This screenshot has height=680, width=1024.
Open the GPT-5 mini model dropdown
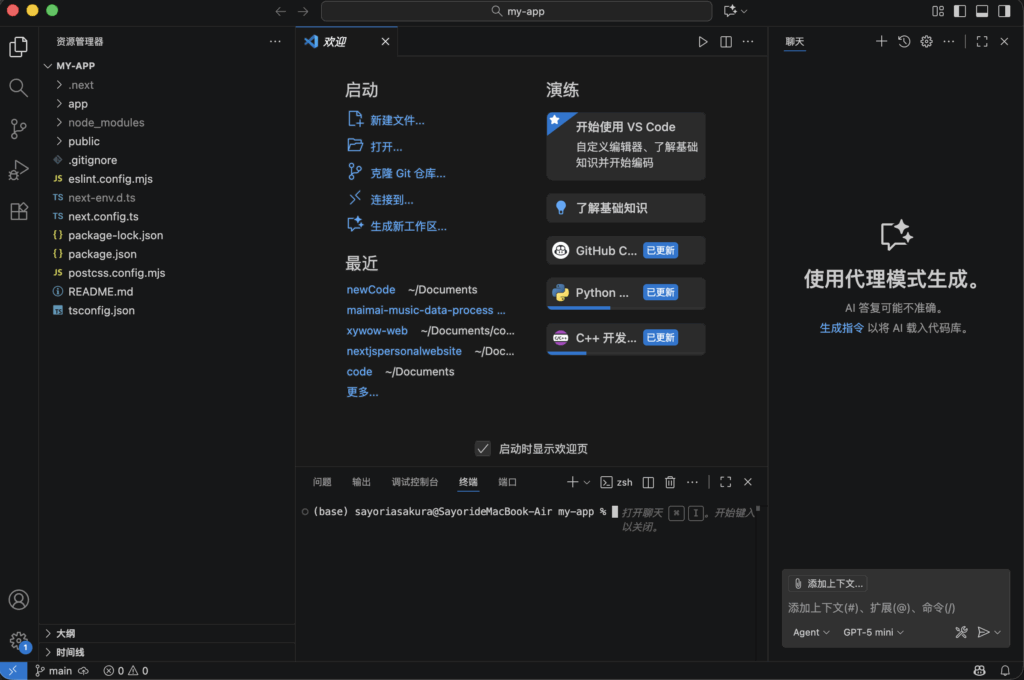[873, 632]
